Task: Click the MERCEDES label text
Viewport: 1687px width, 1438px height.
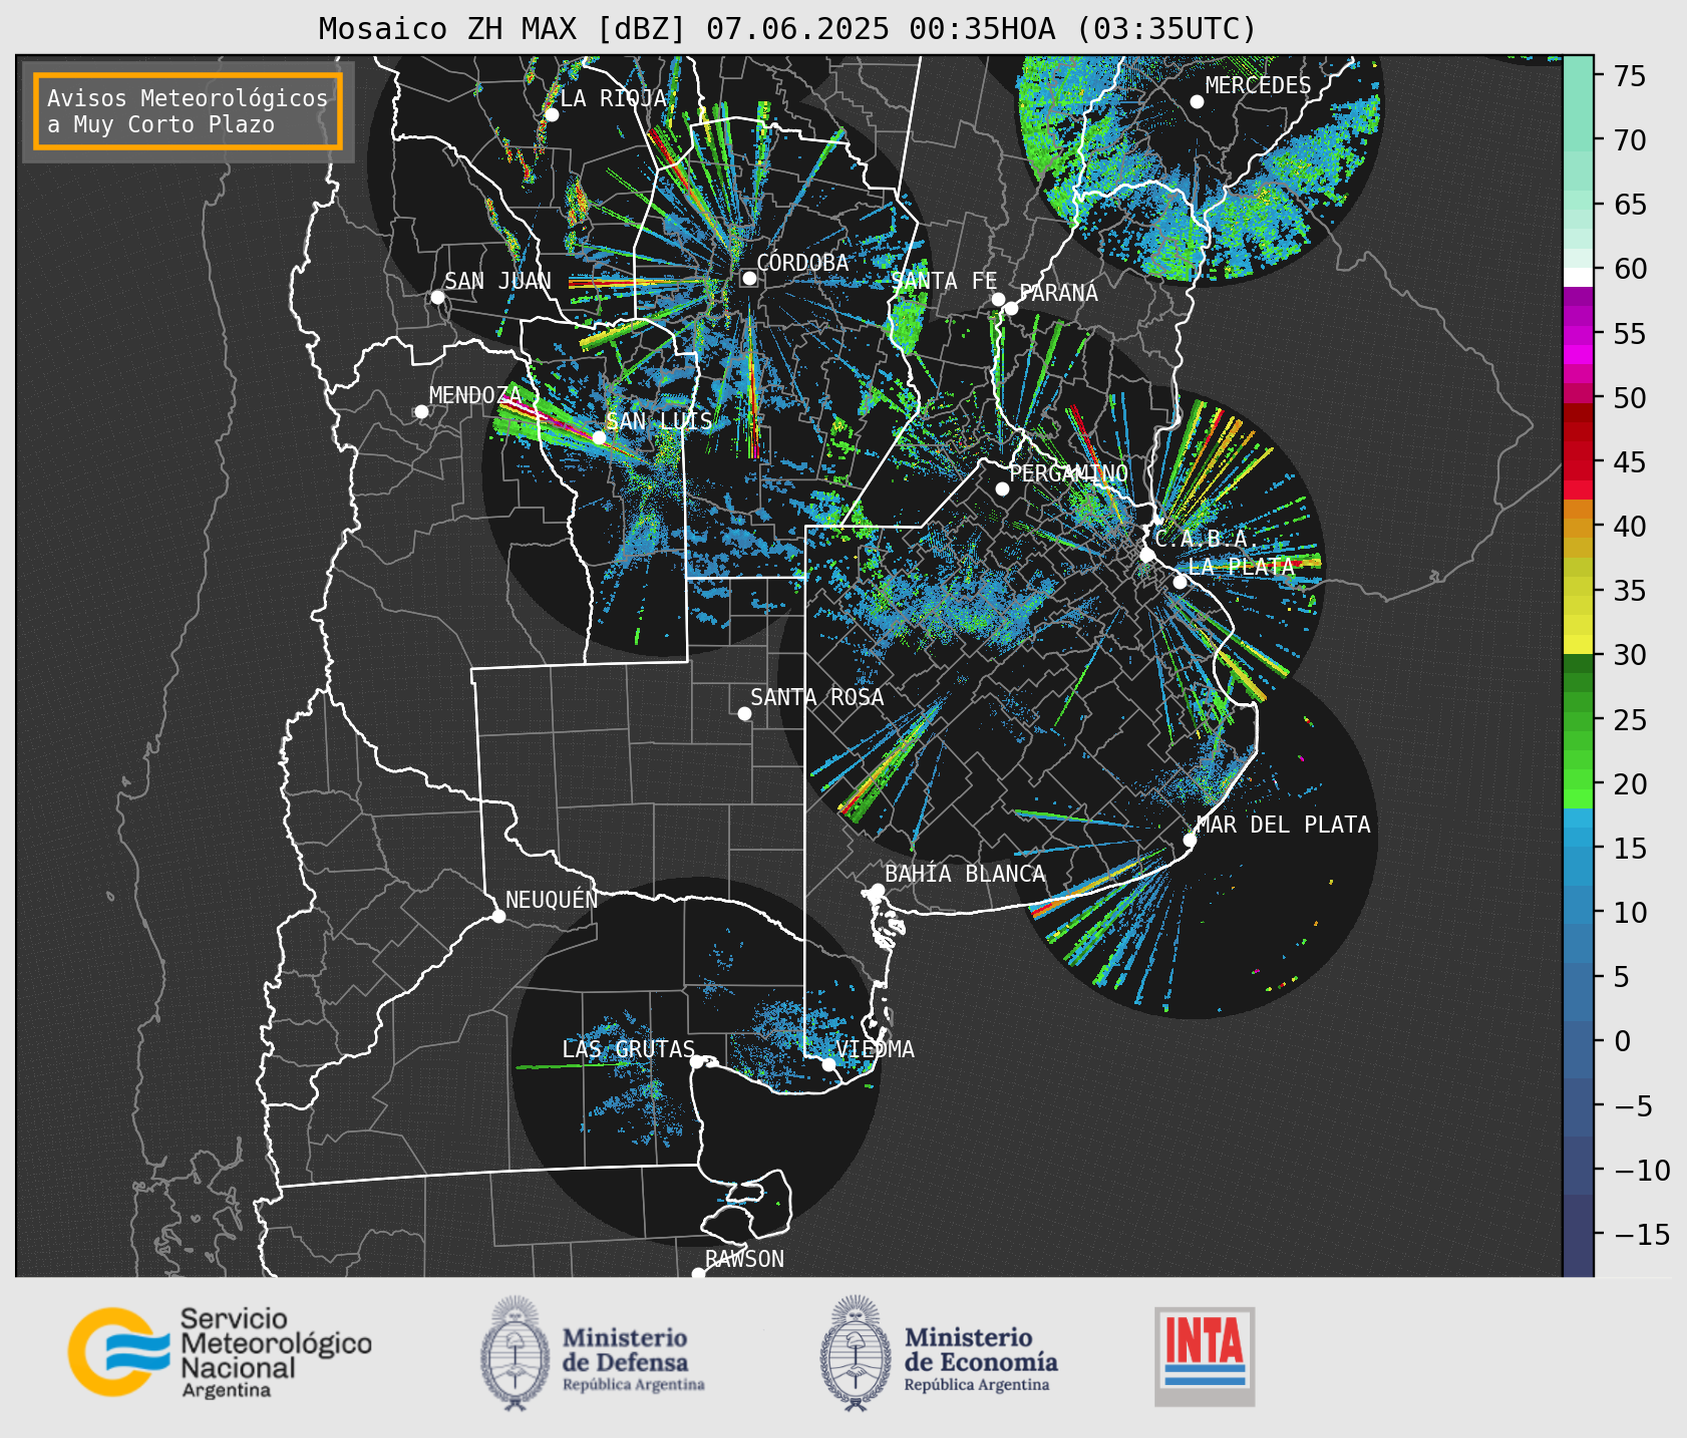Action: (1258, 85)
